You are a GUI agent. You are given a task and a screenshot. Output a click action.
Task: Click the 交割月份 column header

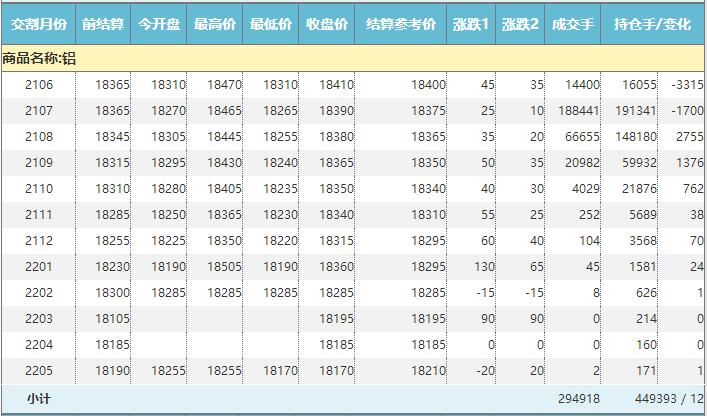click(38, 23)
